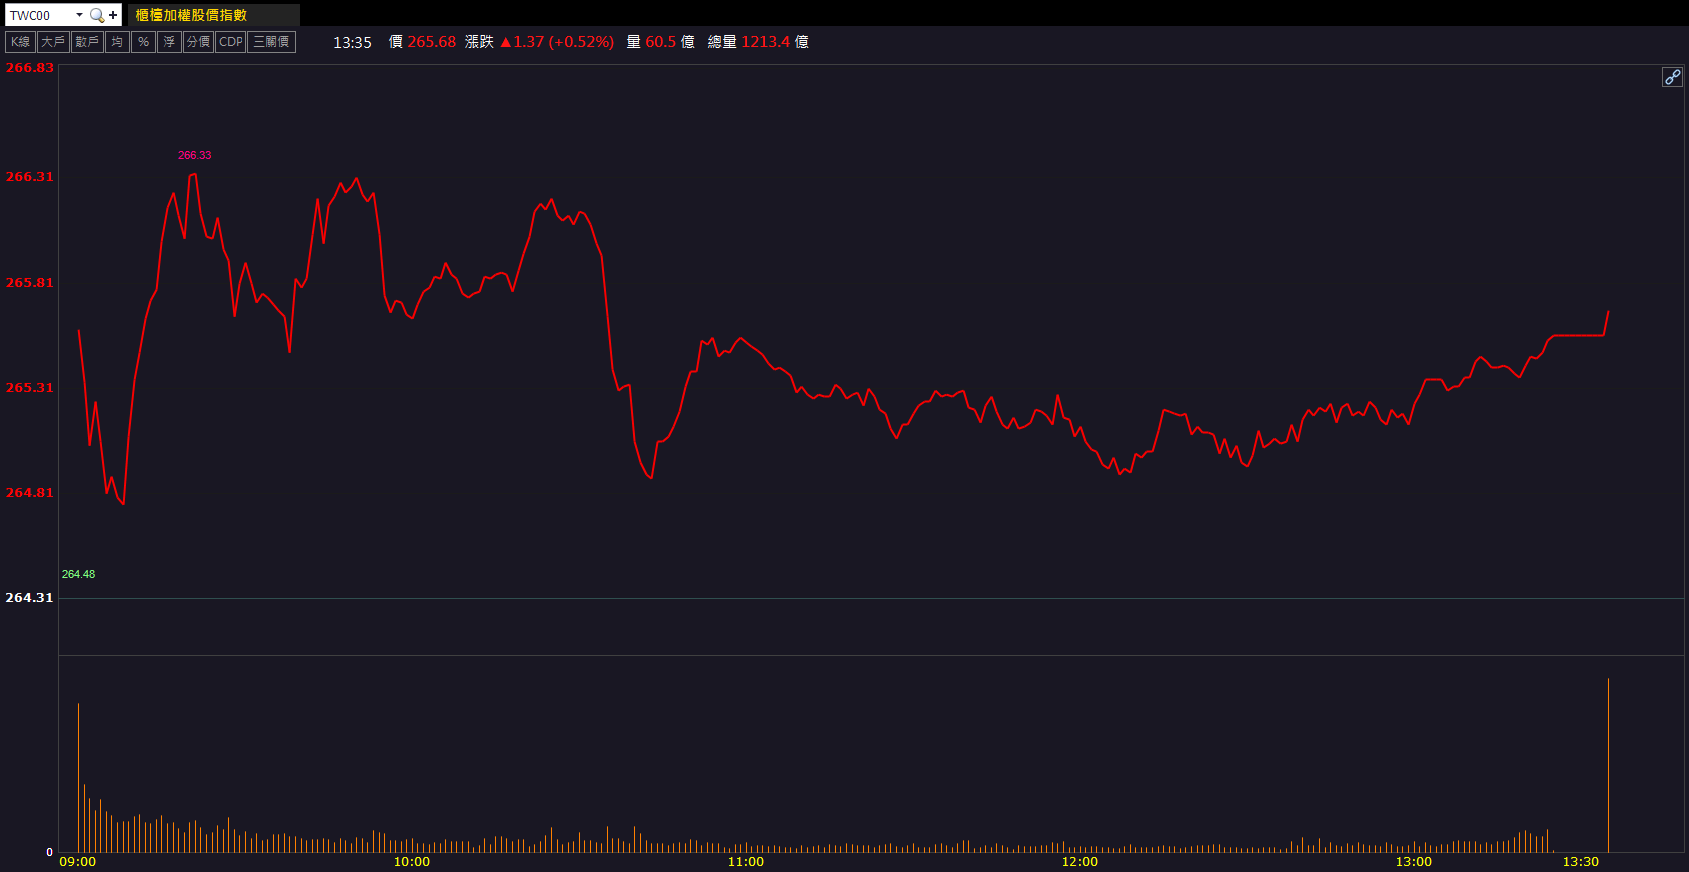Click the opening volume bar at 09:00

(78, 778)
